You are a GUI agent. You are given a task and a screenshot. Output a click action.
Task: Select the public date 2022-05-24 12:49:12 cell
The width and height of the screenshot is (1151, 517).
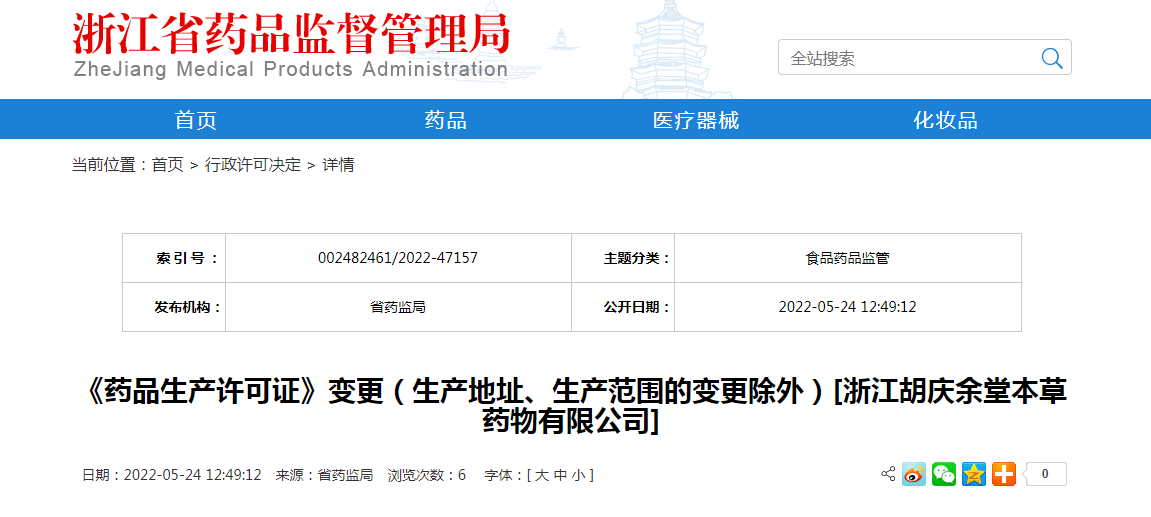tap(847, 307)
